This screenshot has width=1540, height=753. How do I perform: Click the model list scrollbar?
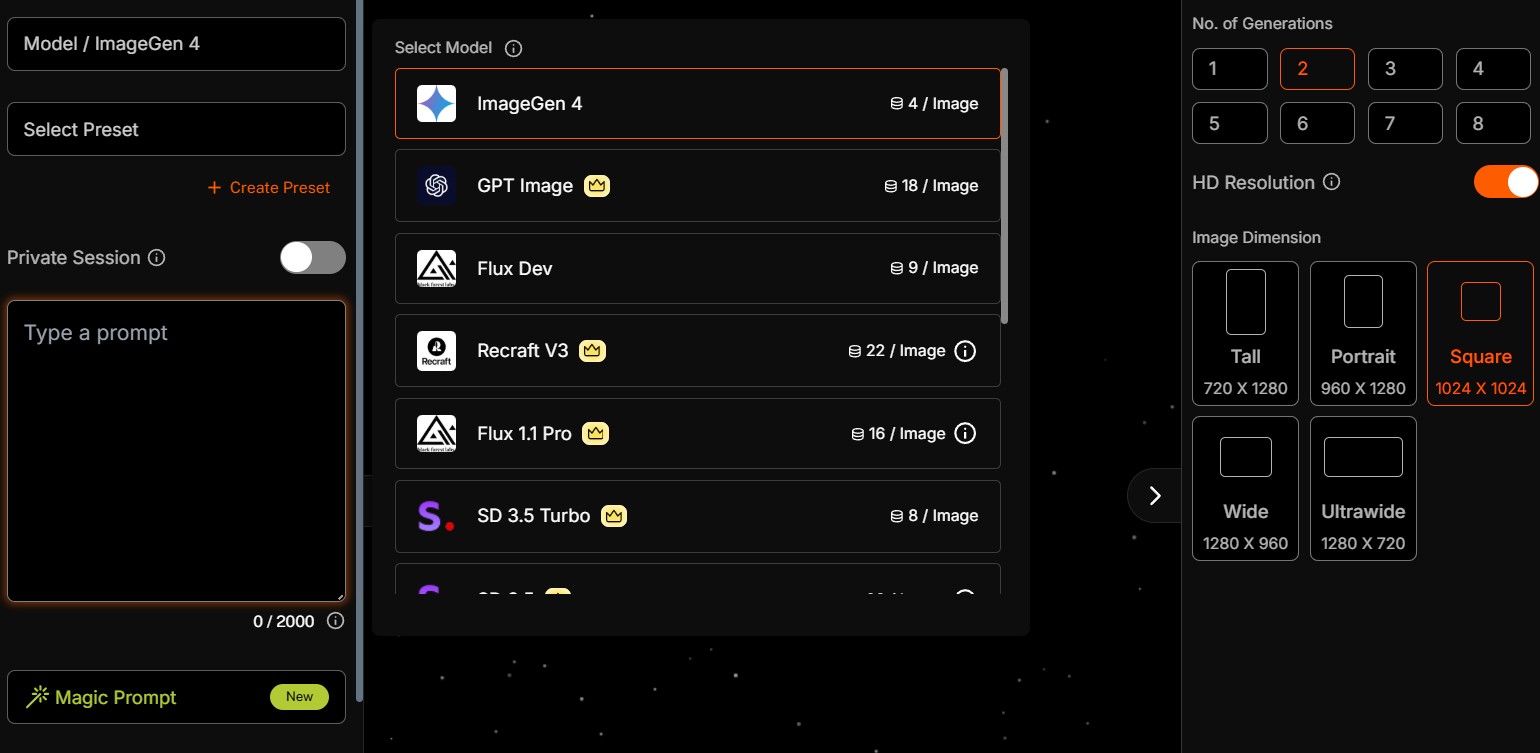(1004, 195)
